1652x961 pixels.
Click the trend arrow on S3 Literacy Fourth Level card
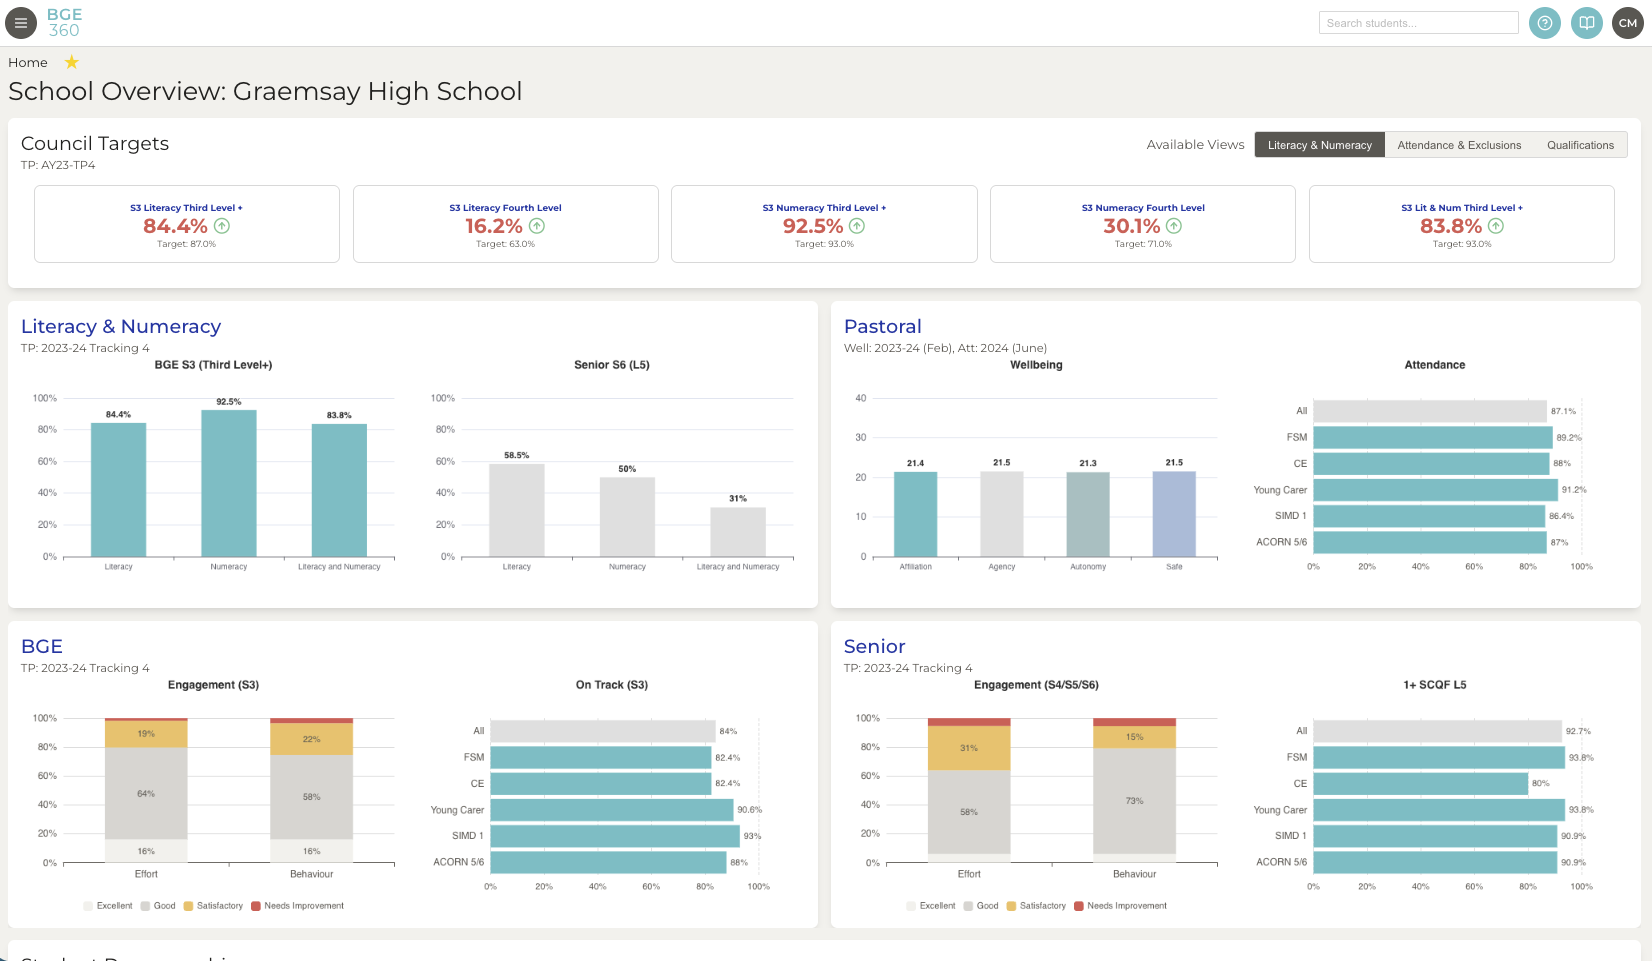[x=536, y=226]
